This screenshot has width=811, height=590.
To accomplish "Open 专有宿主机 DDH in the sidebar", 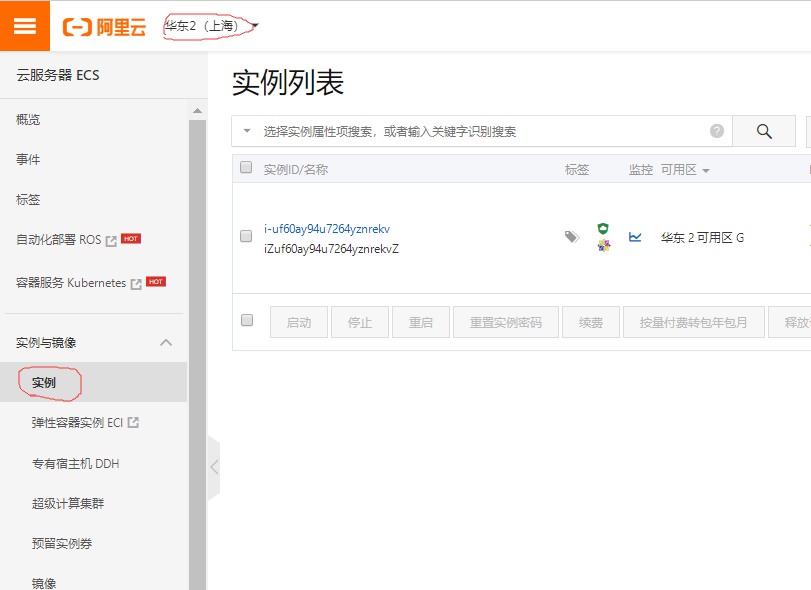I will pyautogui.click(x=76, y=463).
